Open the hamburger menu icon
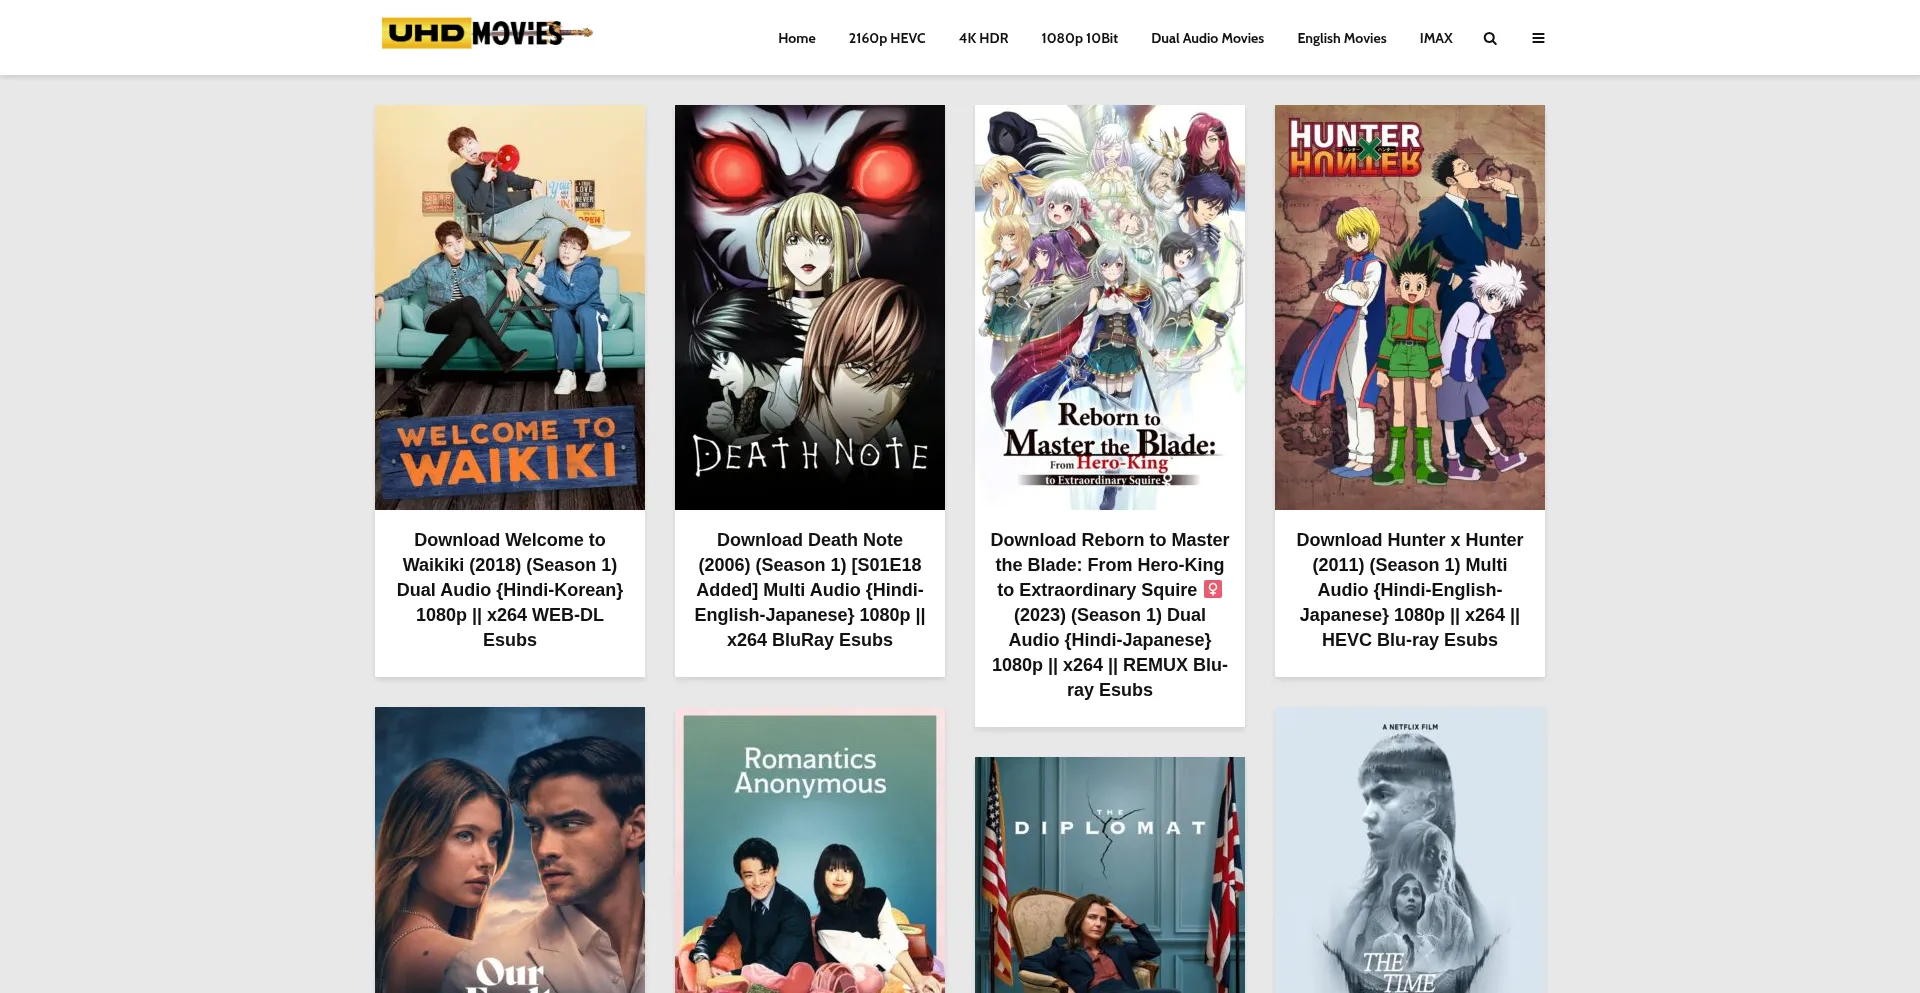This screenshot has height=993, width=1920. pyautogui.click(x=1538, y=39)
